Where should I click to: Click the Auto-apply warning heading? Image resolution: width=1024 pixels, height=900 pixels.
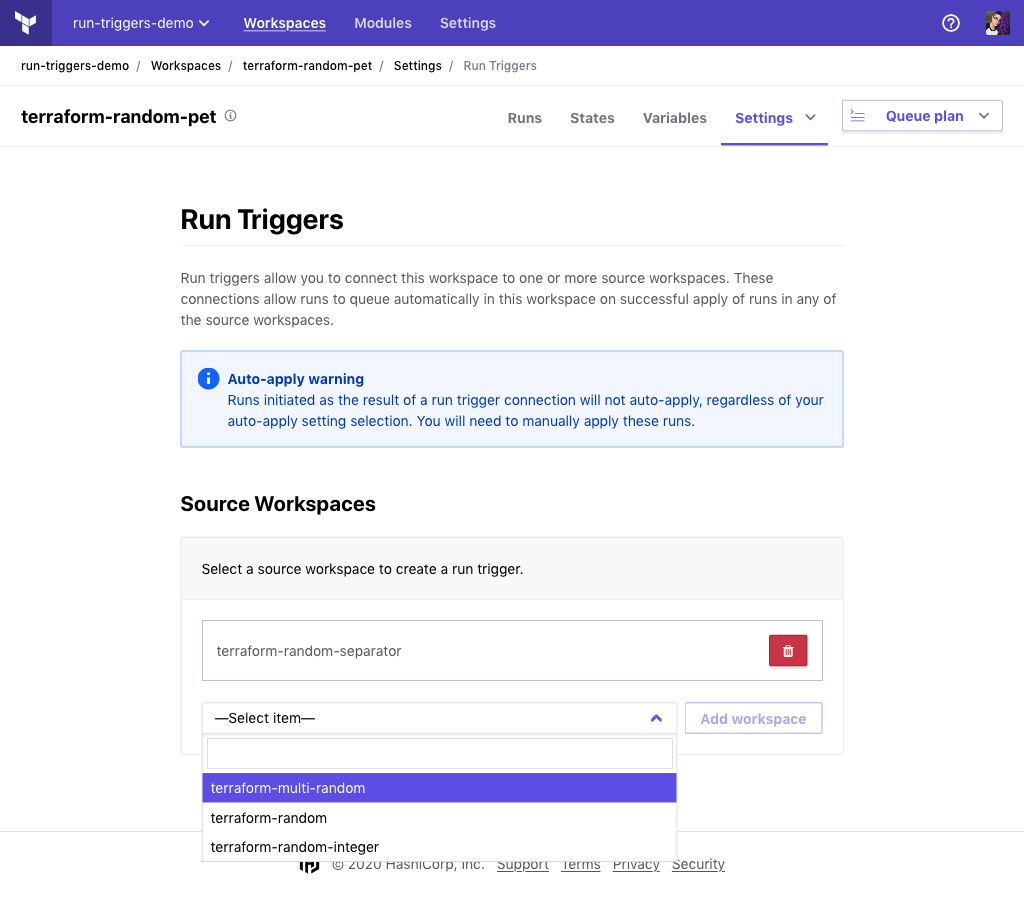tap(296, 379)
